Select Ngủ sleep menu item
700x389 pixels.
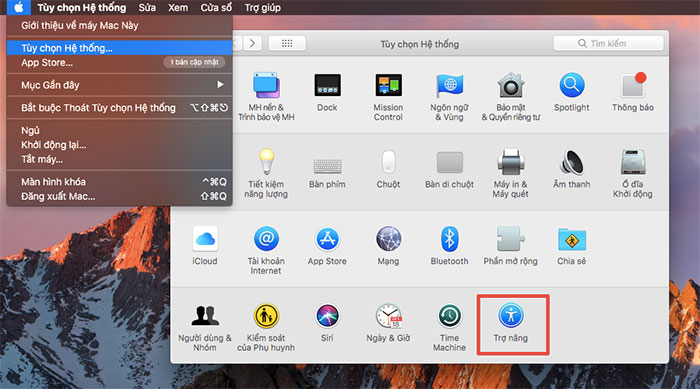click(120, 130)
